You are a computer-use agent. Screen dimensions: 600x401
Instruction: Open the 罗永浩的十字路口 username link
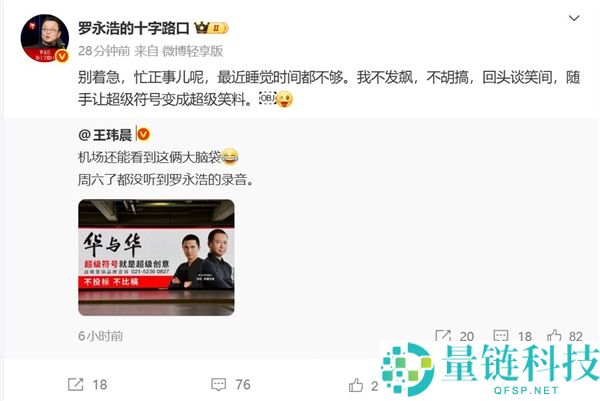pos(134,28)
